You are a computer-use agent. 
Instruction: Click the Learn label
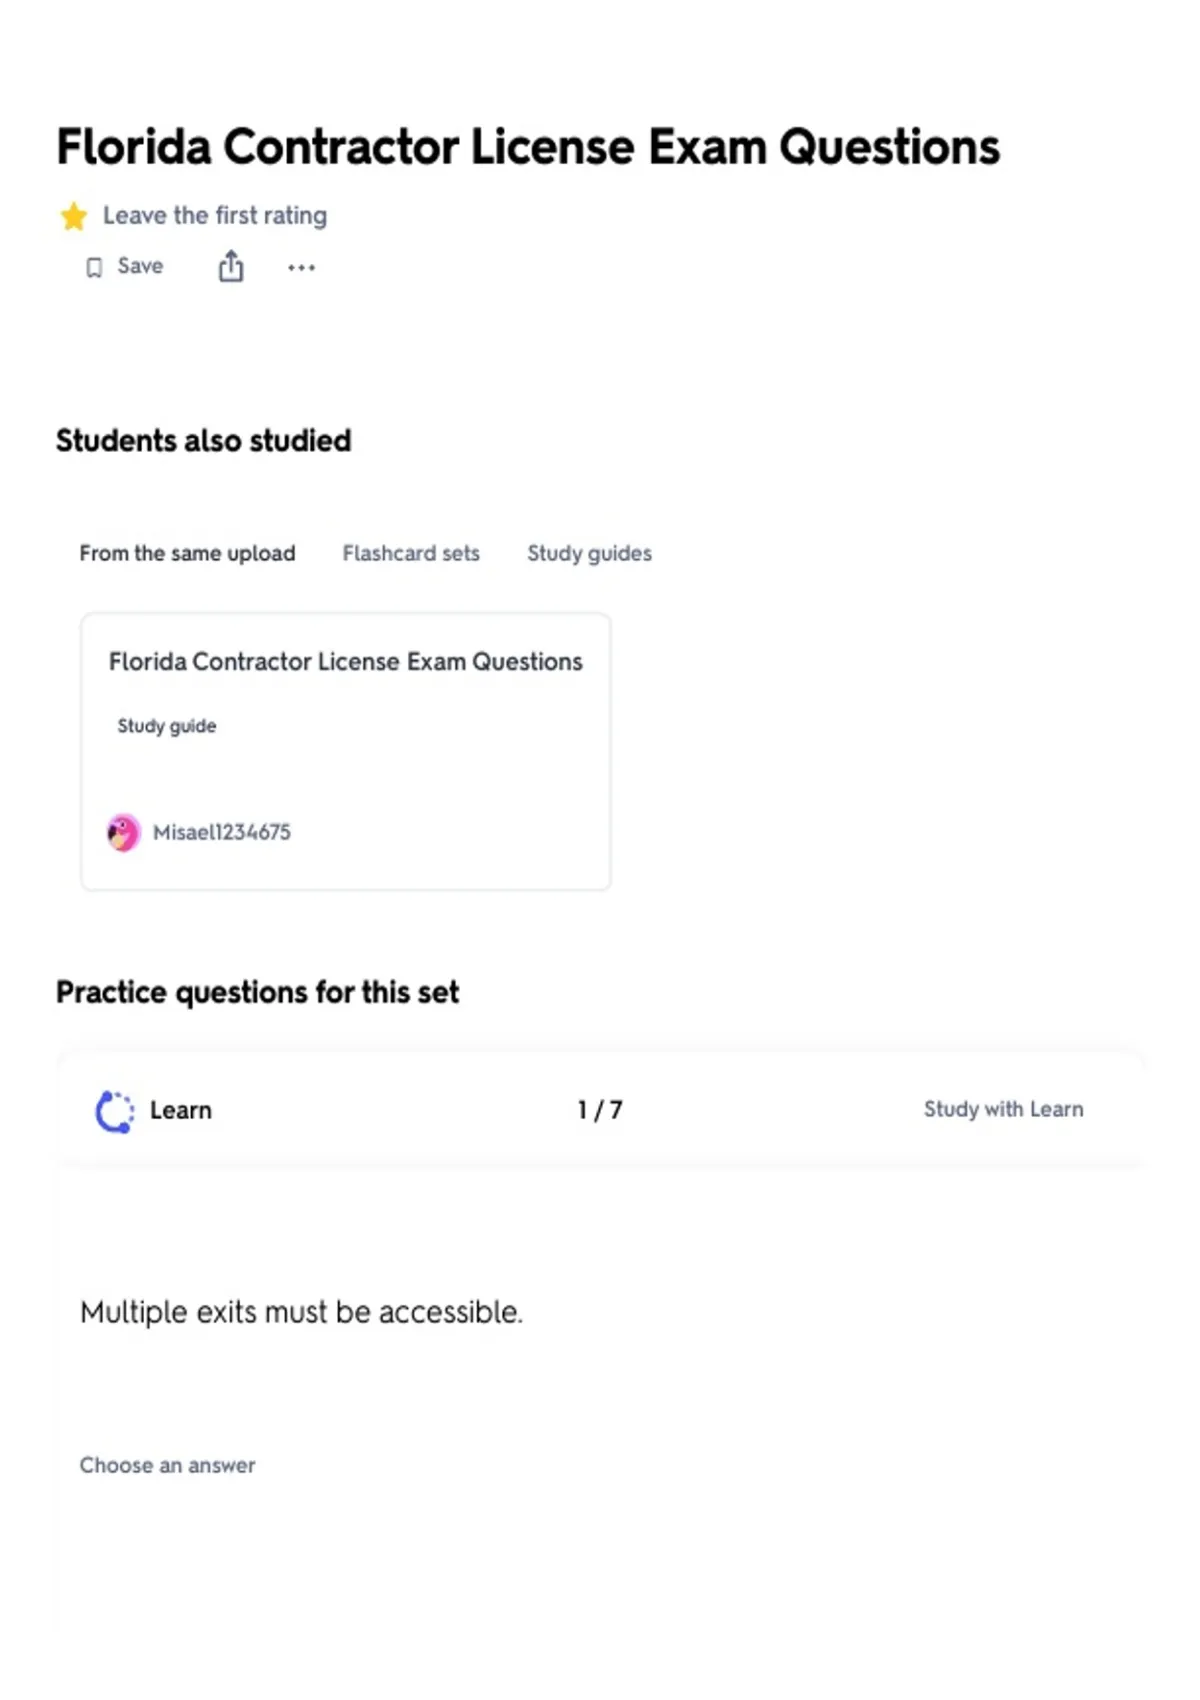tap(181, 1110)
